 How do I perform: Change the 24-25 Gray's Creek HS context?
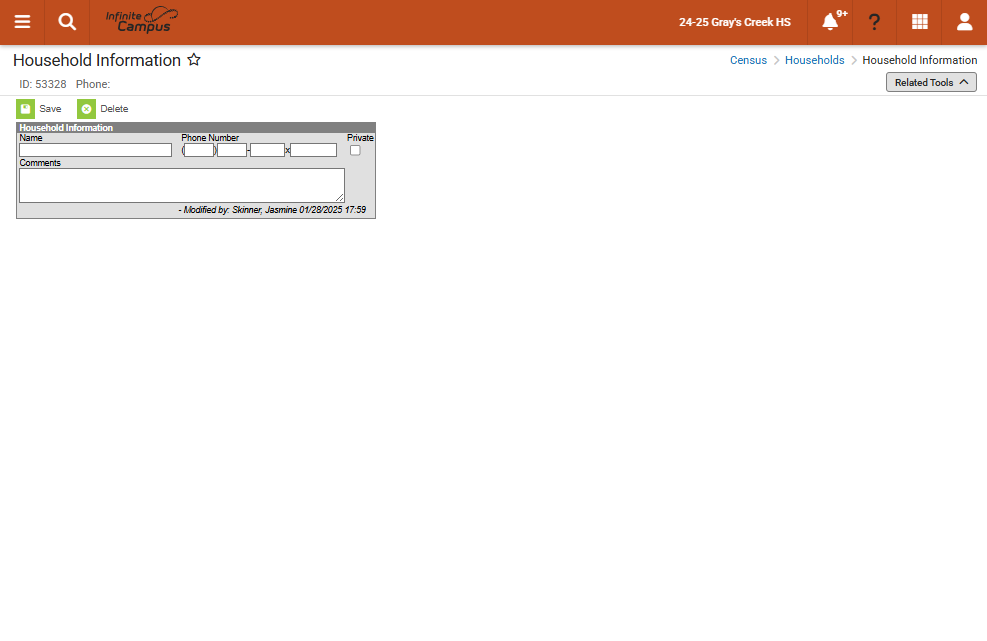click(x=735, y=22)
